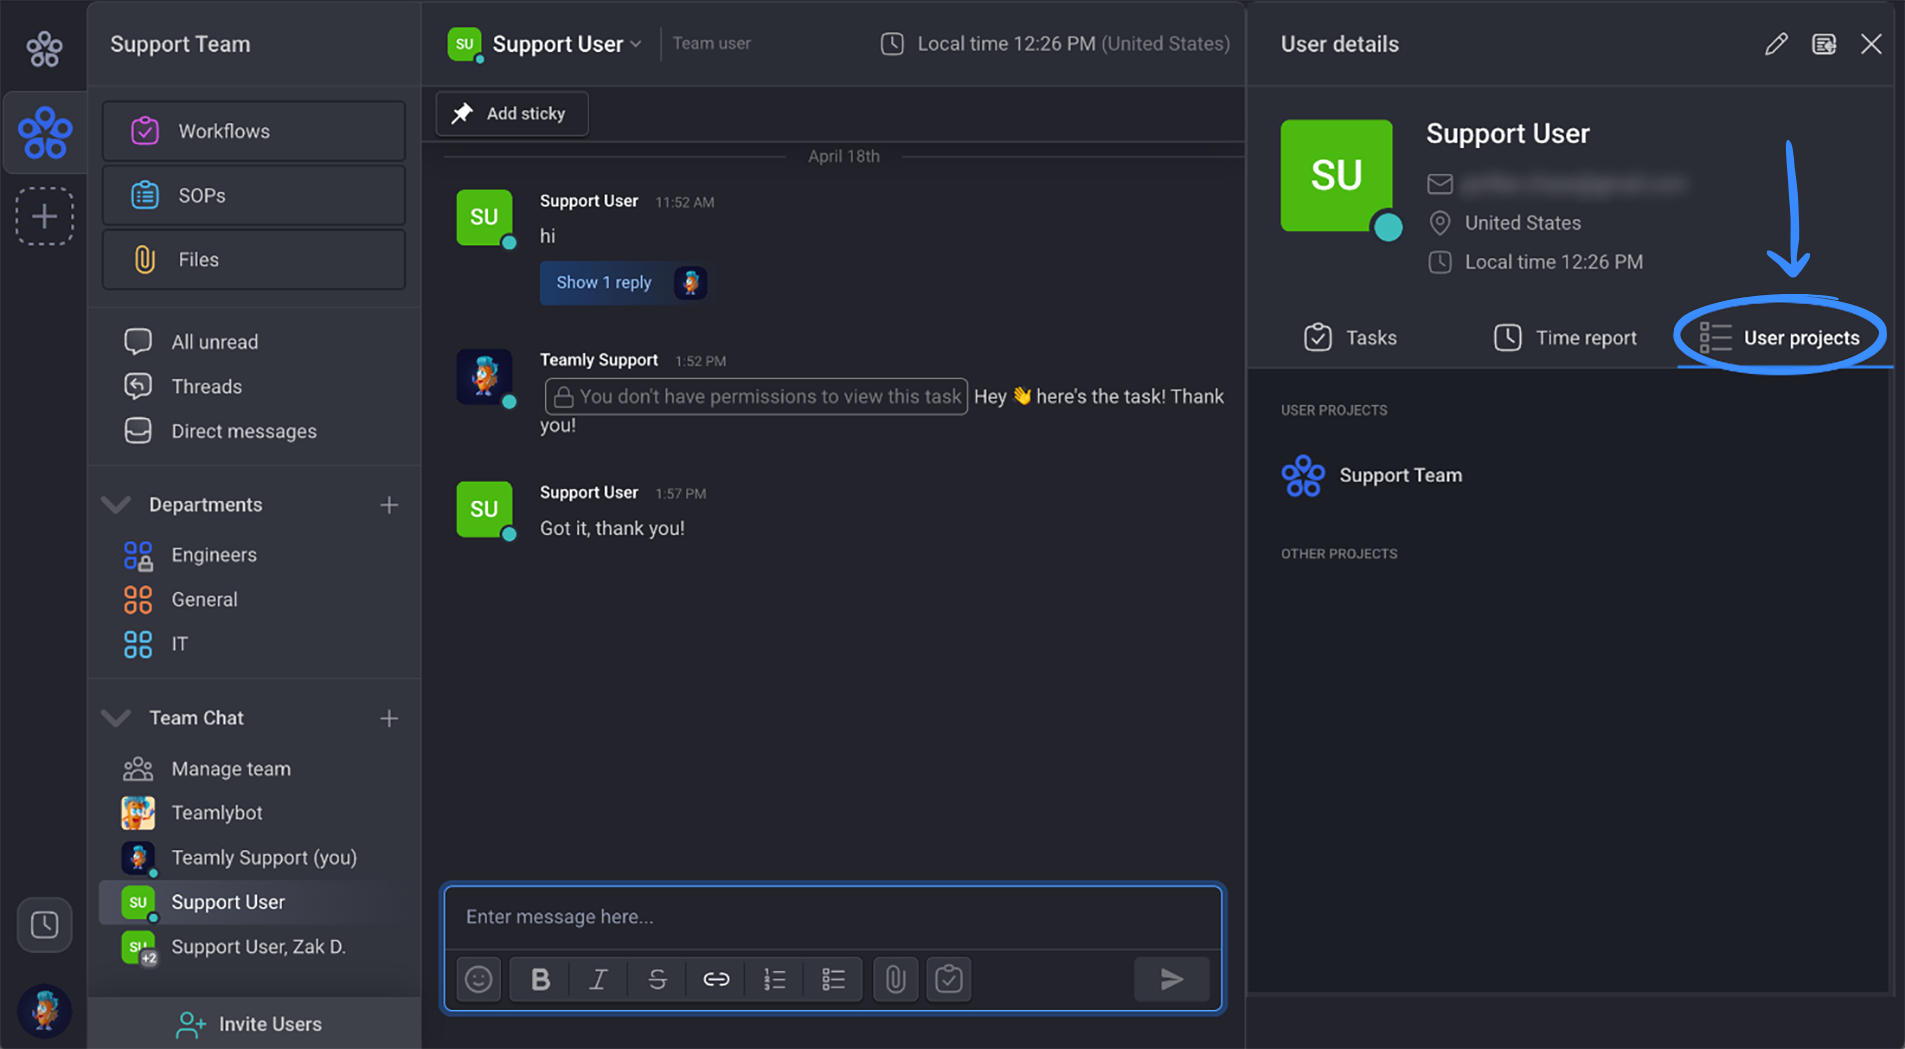The image size is (1905, 1049).
Task: Edit user details with pencil icon
Action: point(1776,44)
